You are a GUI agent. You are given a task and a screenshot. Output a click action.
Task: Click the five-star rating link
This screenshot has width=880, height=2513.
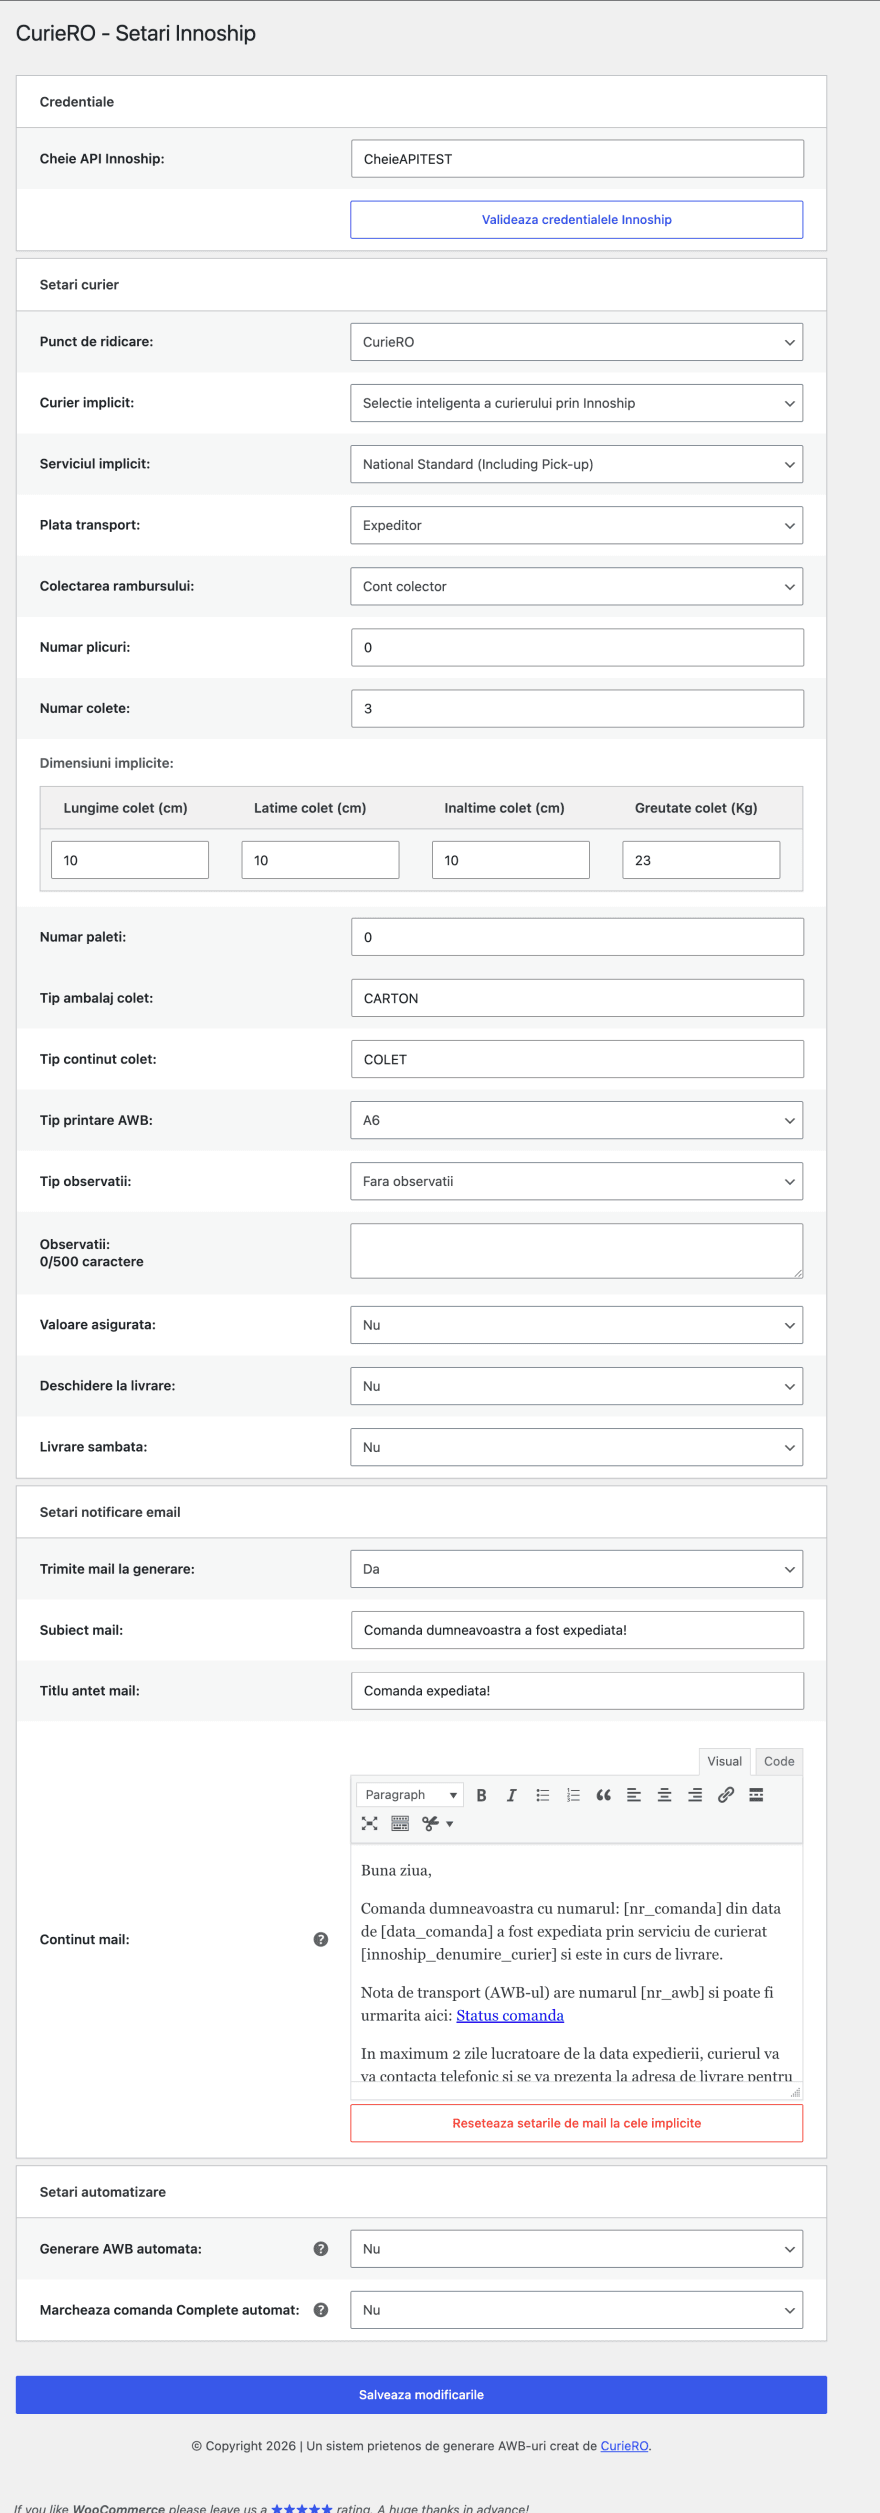(x=301, y=2507)
